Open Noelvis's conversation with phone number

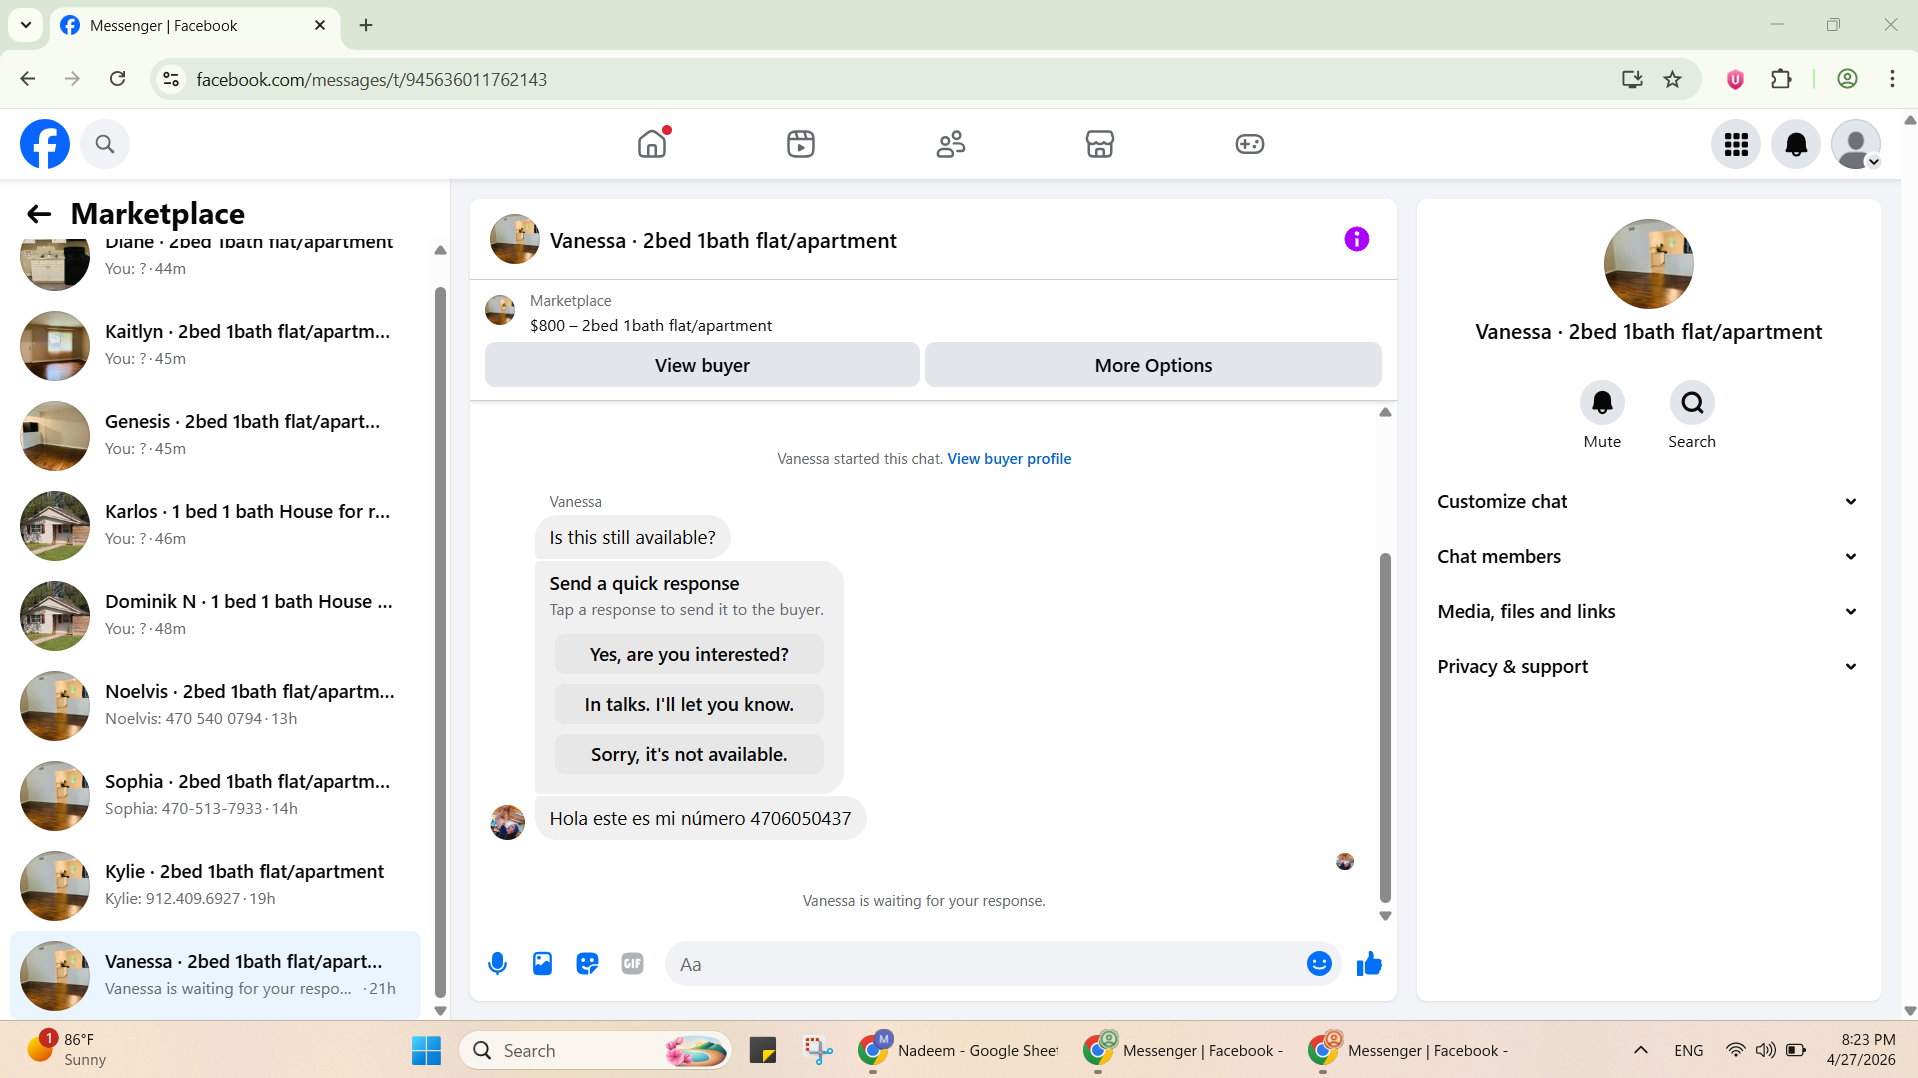point(215,705)
